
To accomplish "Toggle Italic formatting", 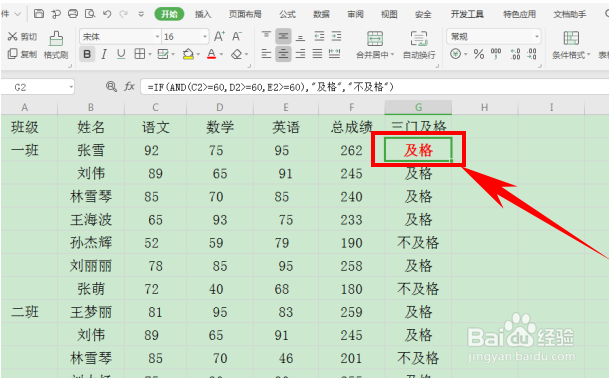I will tap(104, 54).
